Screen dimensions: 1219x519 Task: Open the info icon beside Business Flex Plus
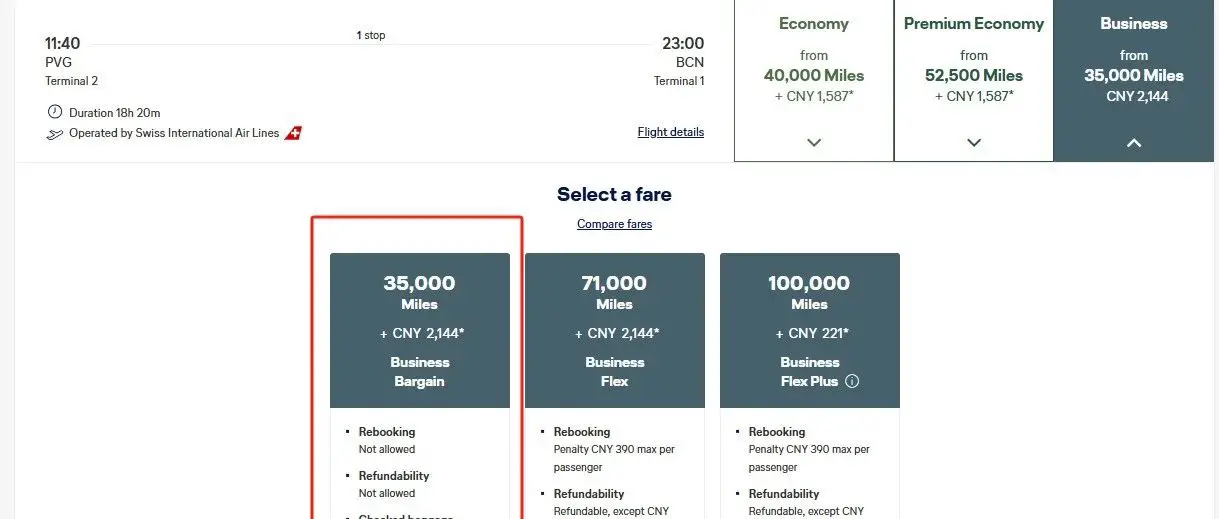[852, 381]
